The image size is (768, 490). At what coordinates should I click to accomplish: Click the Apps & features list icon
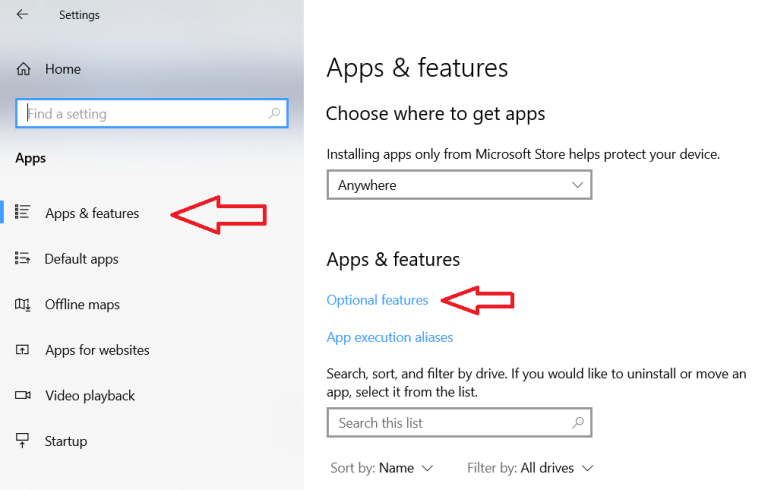point(23,213)
